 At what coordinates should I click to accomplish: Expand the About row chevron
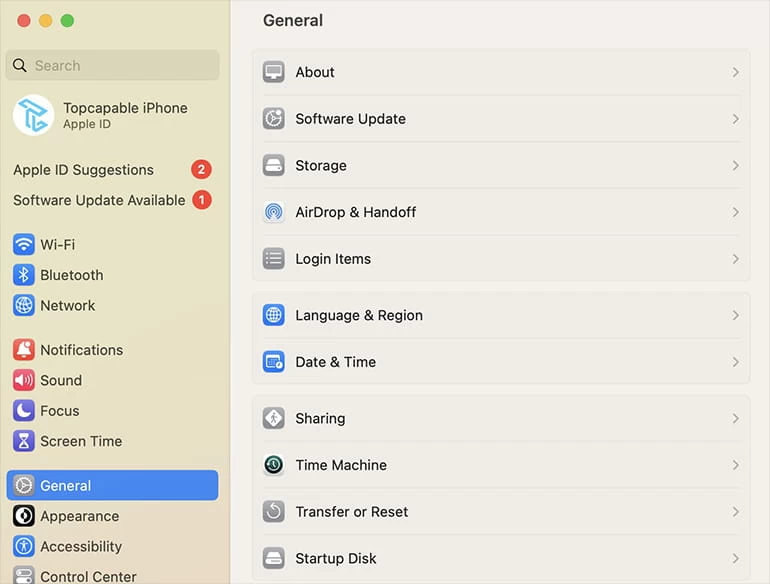735,72
